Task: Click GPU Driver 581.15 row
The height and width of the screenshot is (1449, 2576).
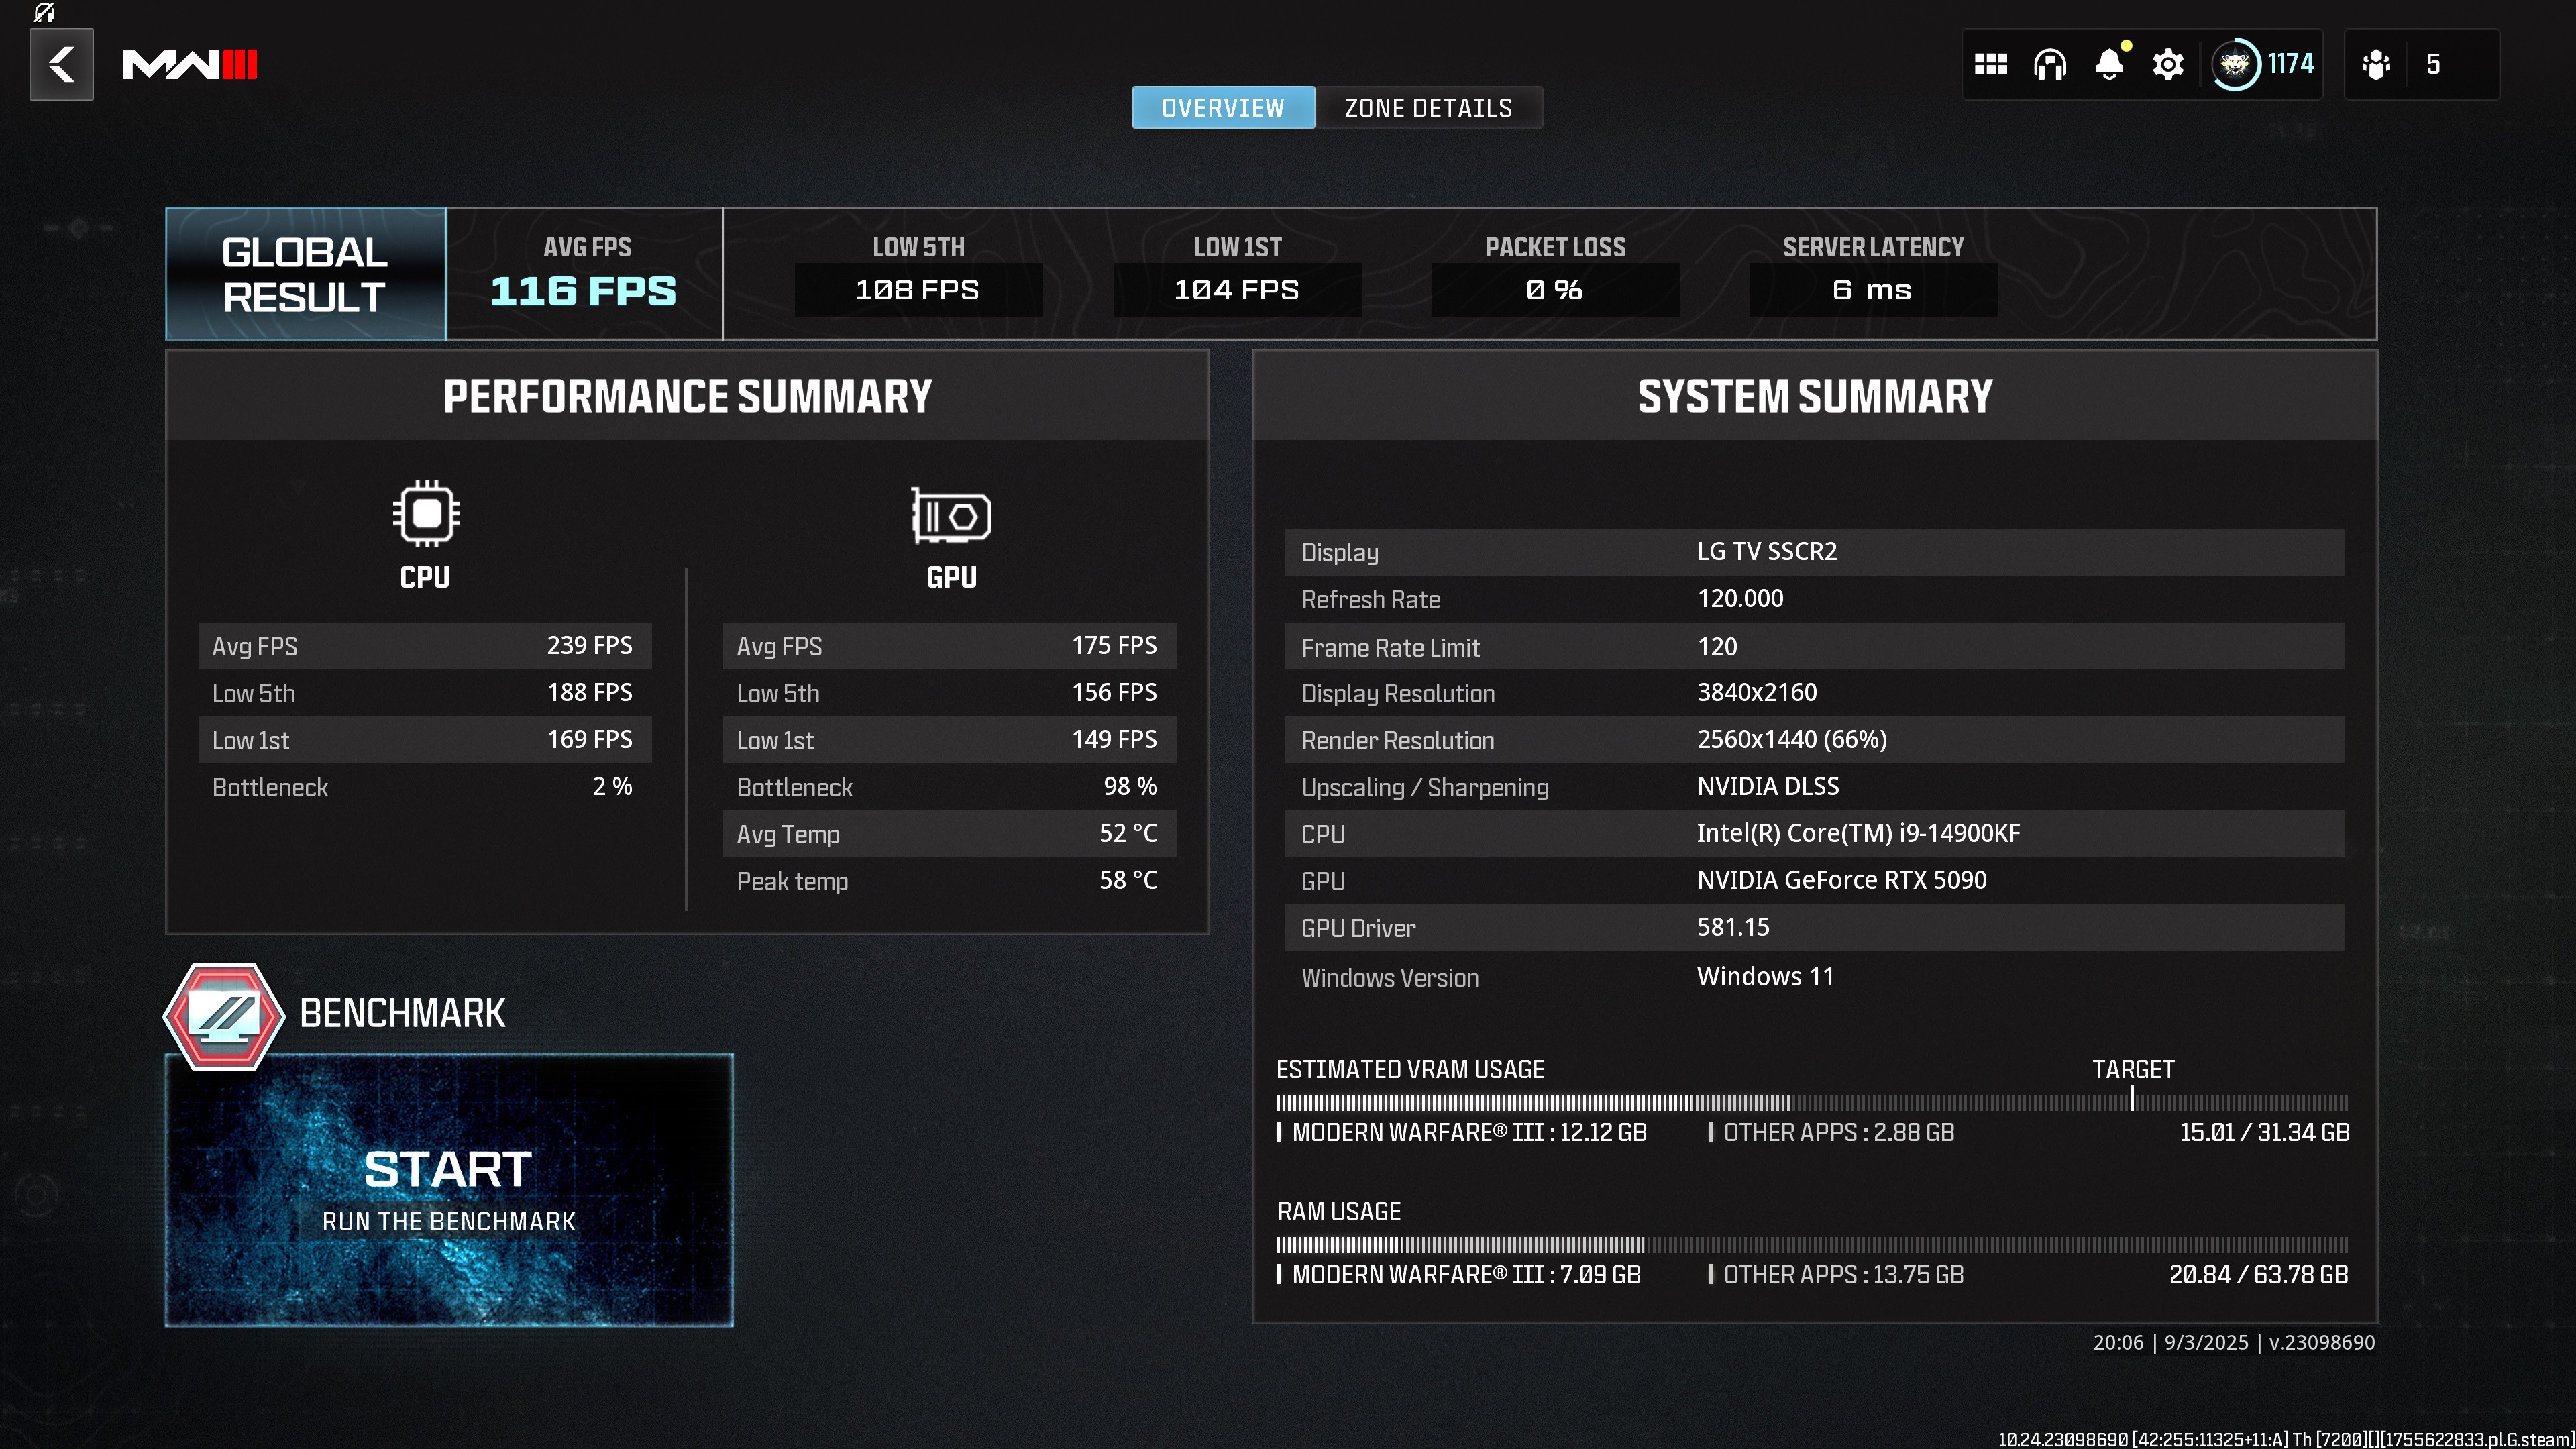Action: pos(1814,928)
